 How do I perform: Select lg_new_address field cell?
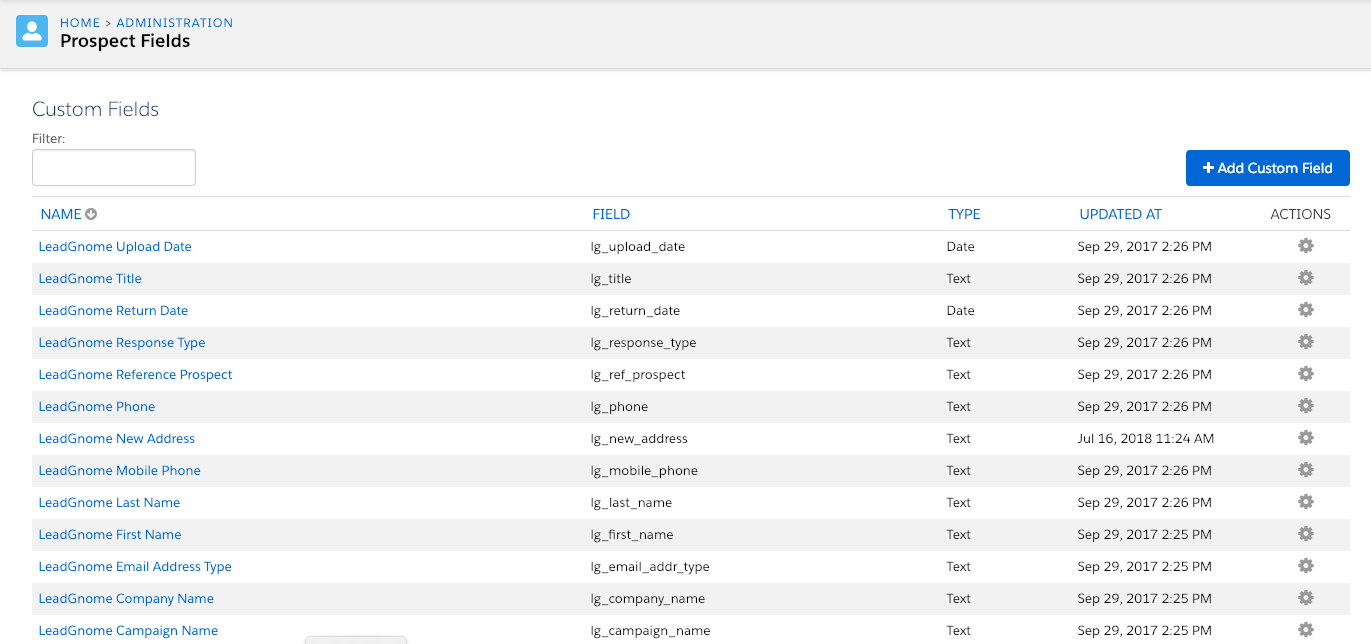click(640, 438)
